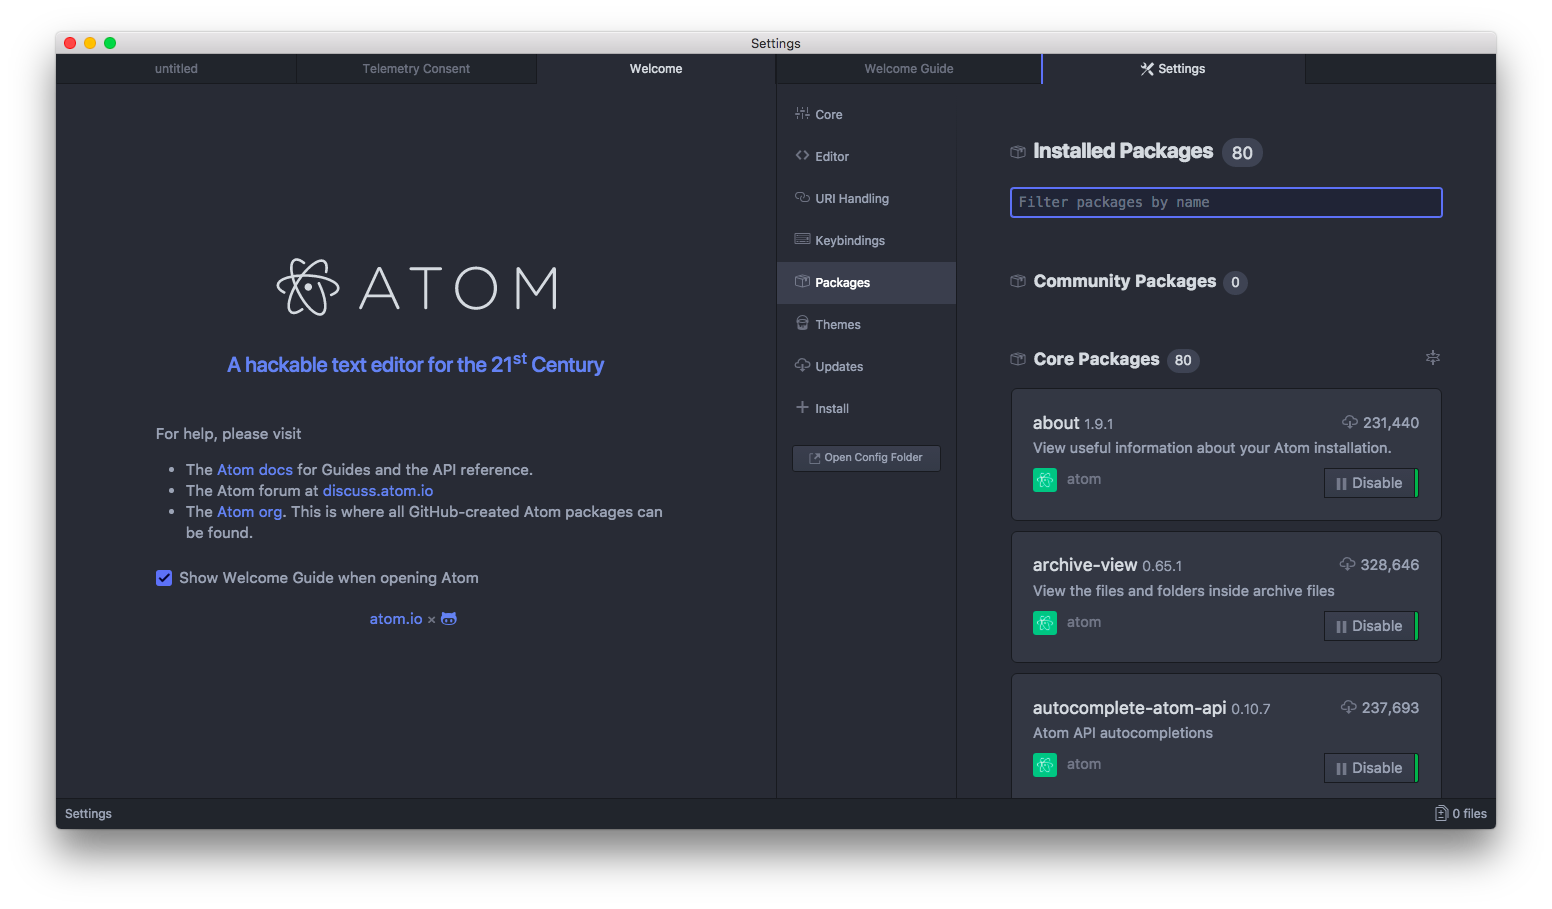Open the atom.io link
1552x909 pixels.
click(396, 619)
